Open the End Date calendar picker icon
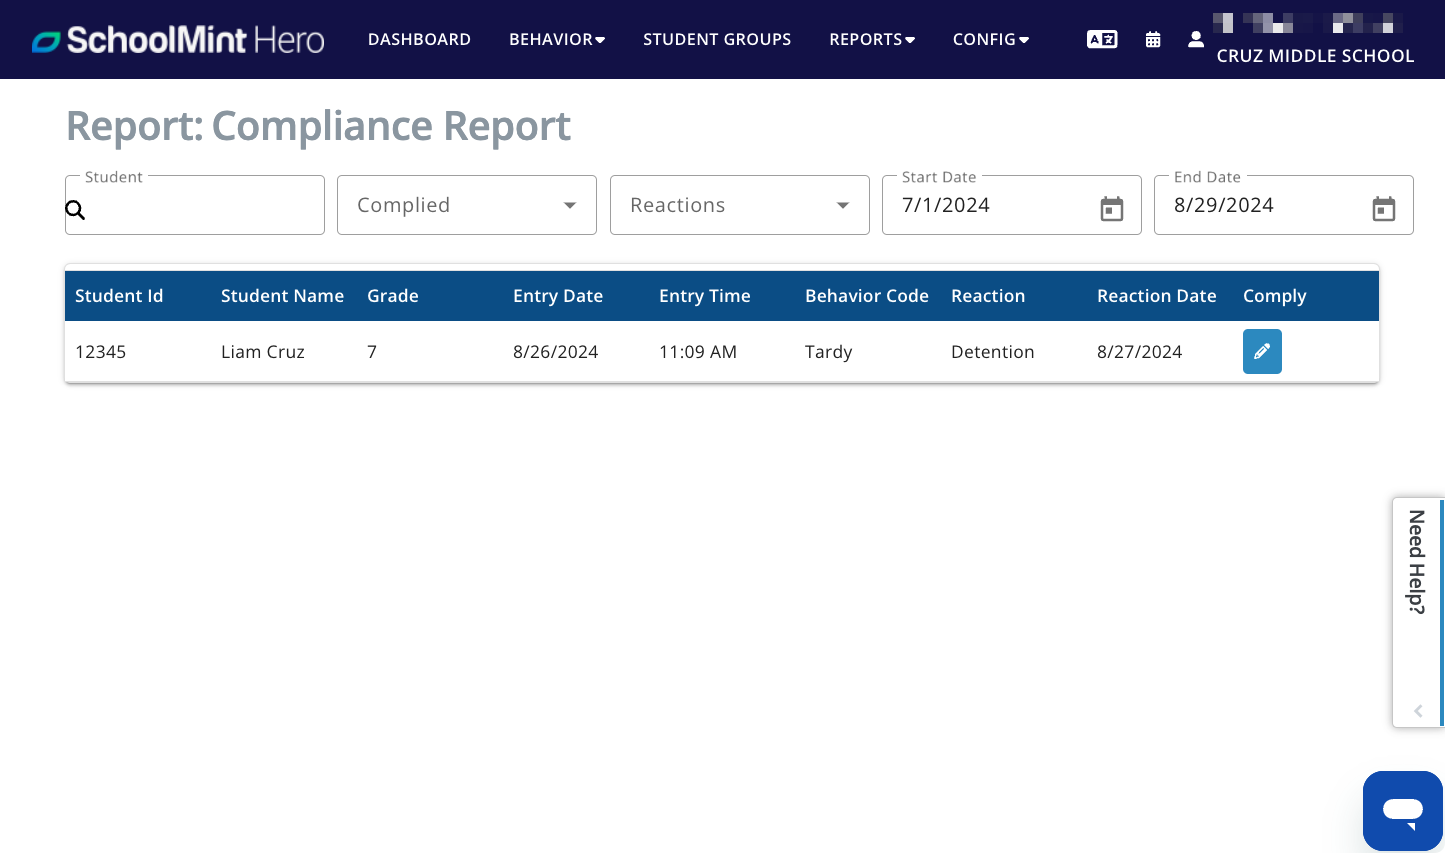Viewport: 1445px width, 853px height. click(x=1384, y=208)
